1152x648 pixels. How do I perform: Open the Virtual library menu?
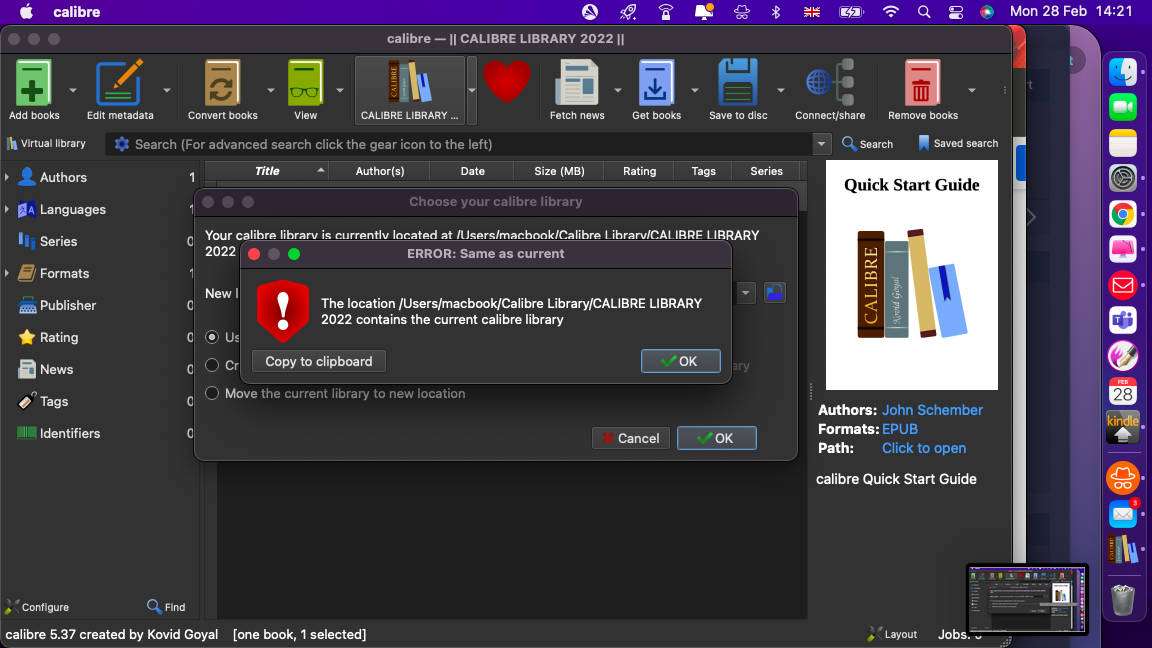pyautogui.click(x=46, y=143)
